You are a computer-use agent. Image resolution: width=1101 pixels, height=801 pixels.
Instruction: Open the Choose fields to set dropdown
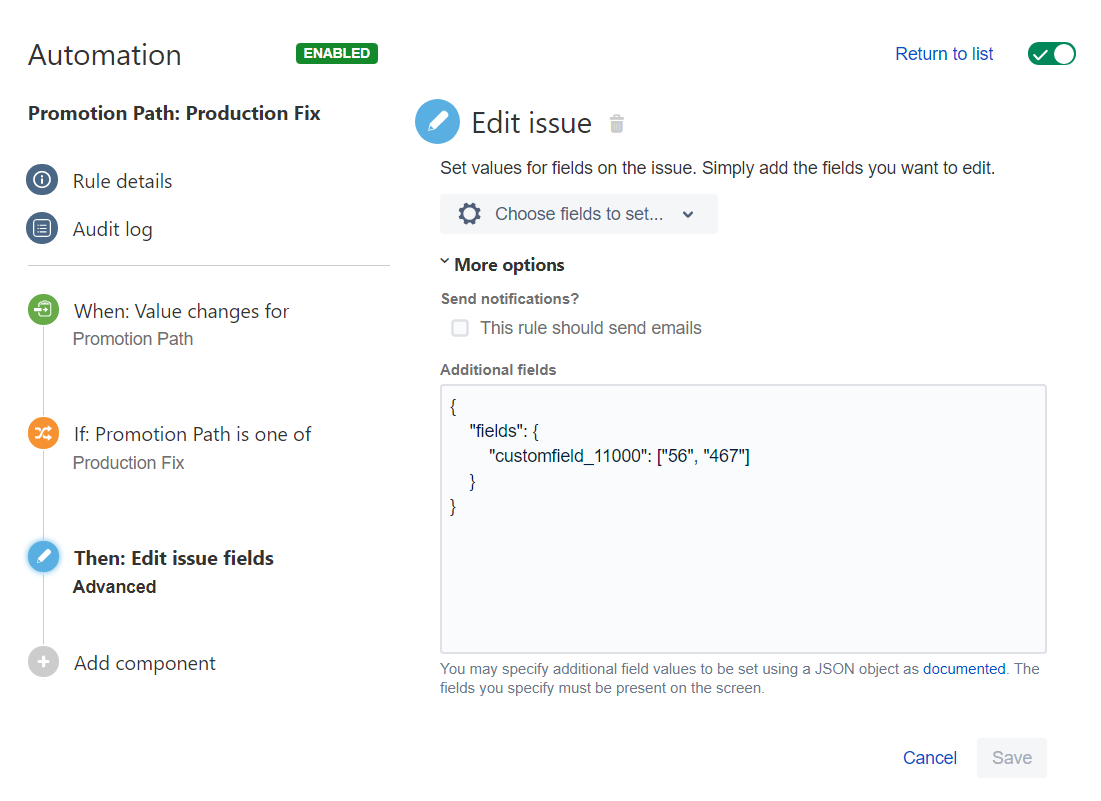[578, 214]
